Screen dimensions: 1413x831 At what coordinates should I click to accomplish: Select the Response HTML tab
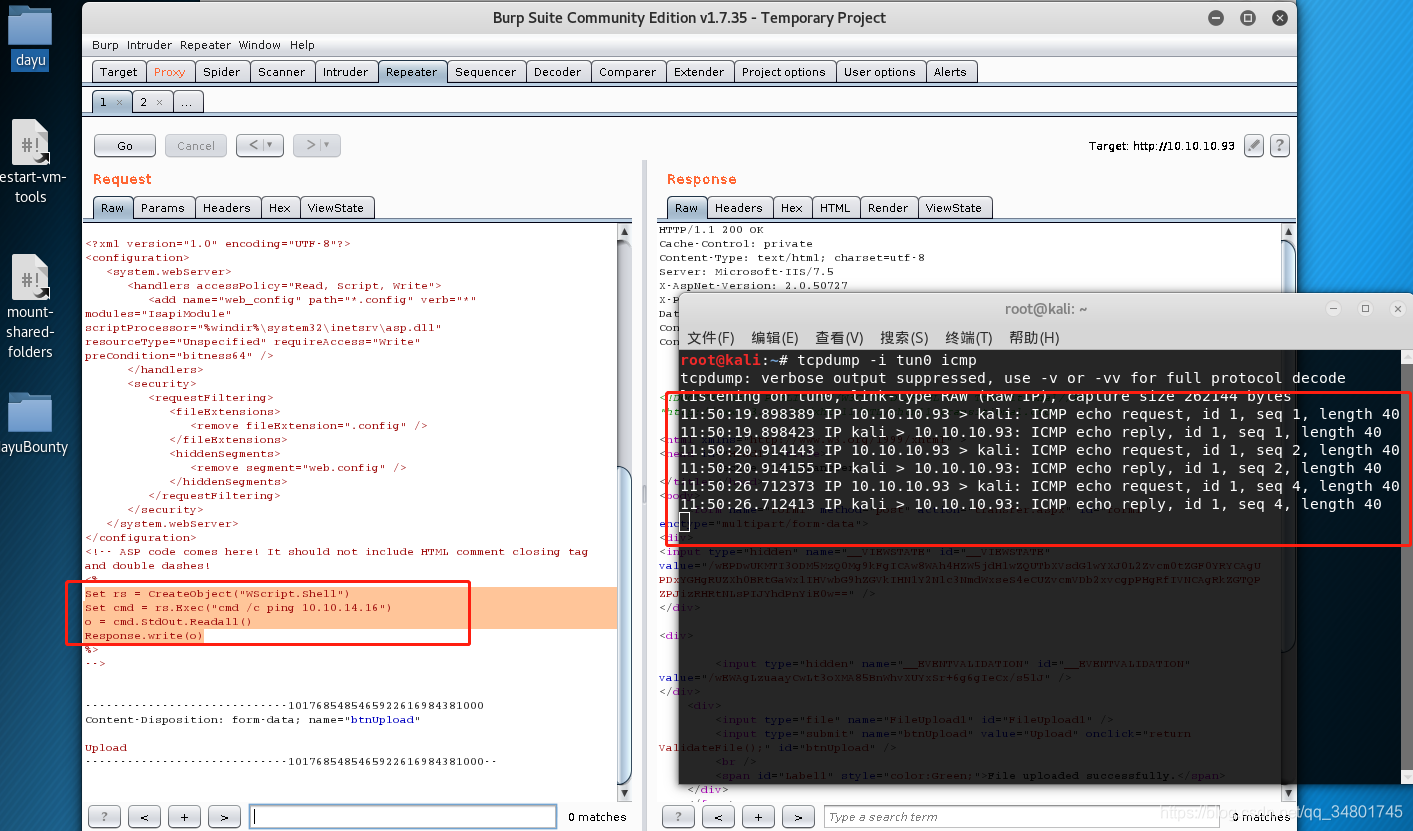[x=835, y=208]
